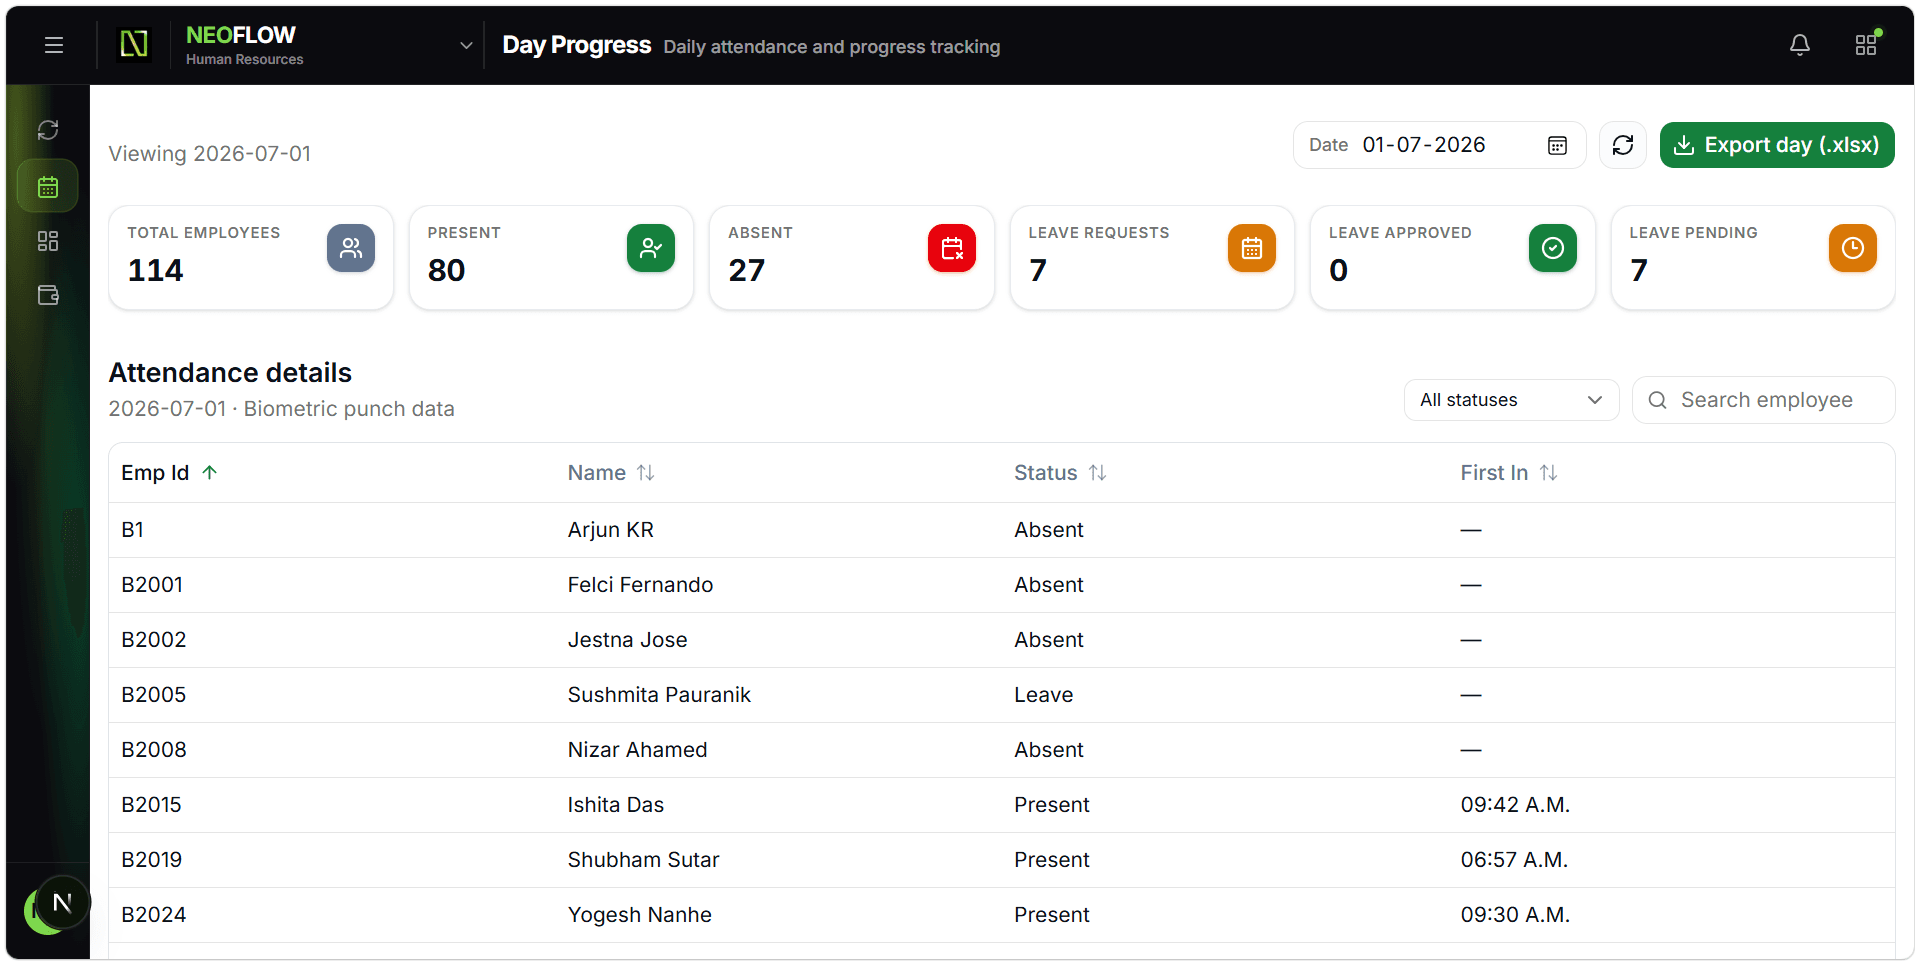
Task: Open the hamburger menu
Action: point(54,45)
